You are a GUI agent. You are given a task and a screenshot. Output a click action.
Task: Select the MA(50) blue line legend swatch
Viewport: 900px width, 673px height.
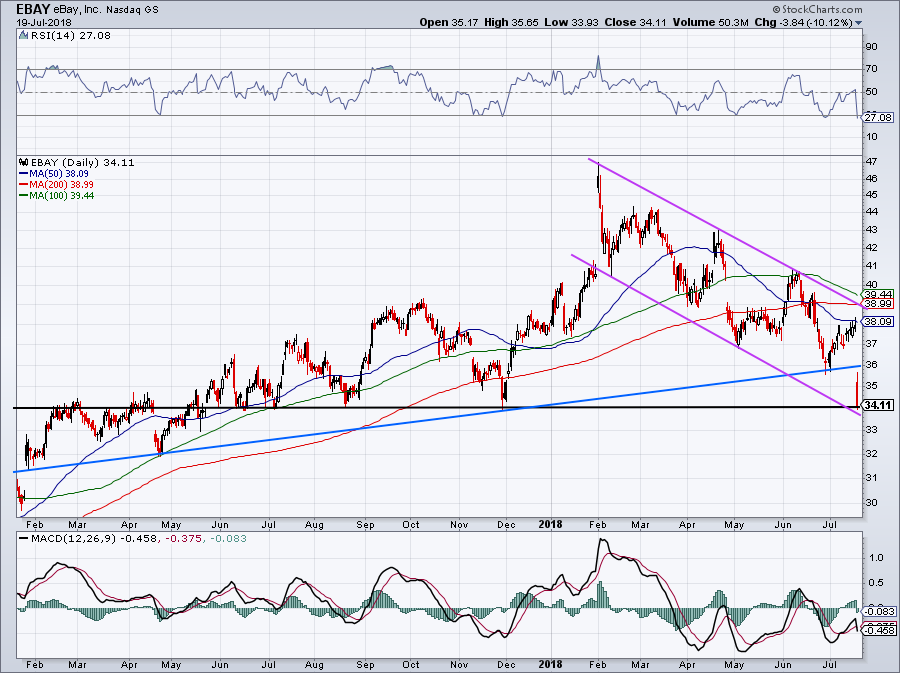click(24, 174)
